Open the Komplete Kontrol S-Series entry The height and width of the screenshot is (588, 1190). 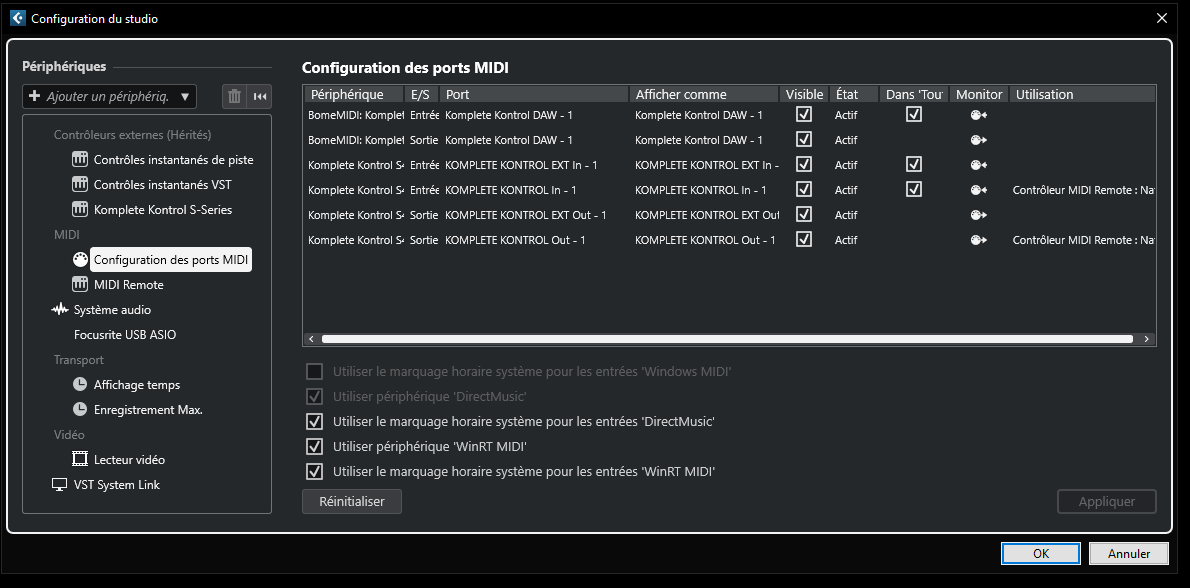[162, 210]
